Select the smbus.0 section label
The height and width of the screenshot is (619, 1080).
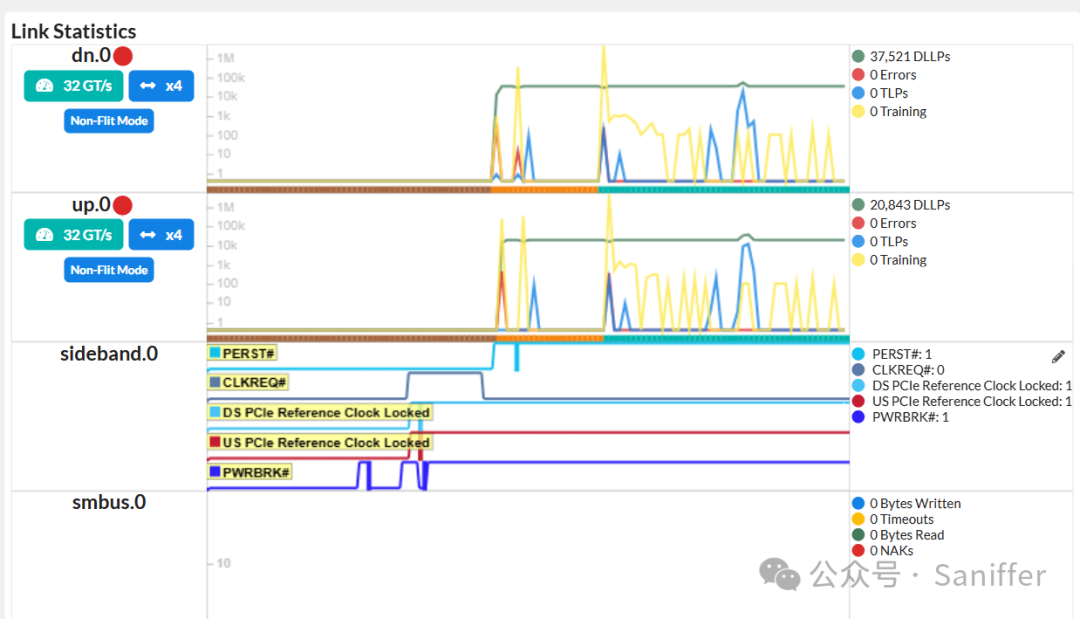108,502
